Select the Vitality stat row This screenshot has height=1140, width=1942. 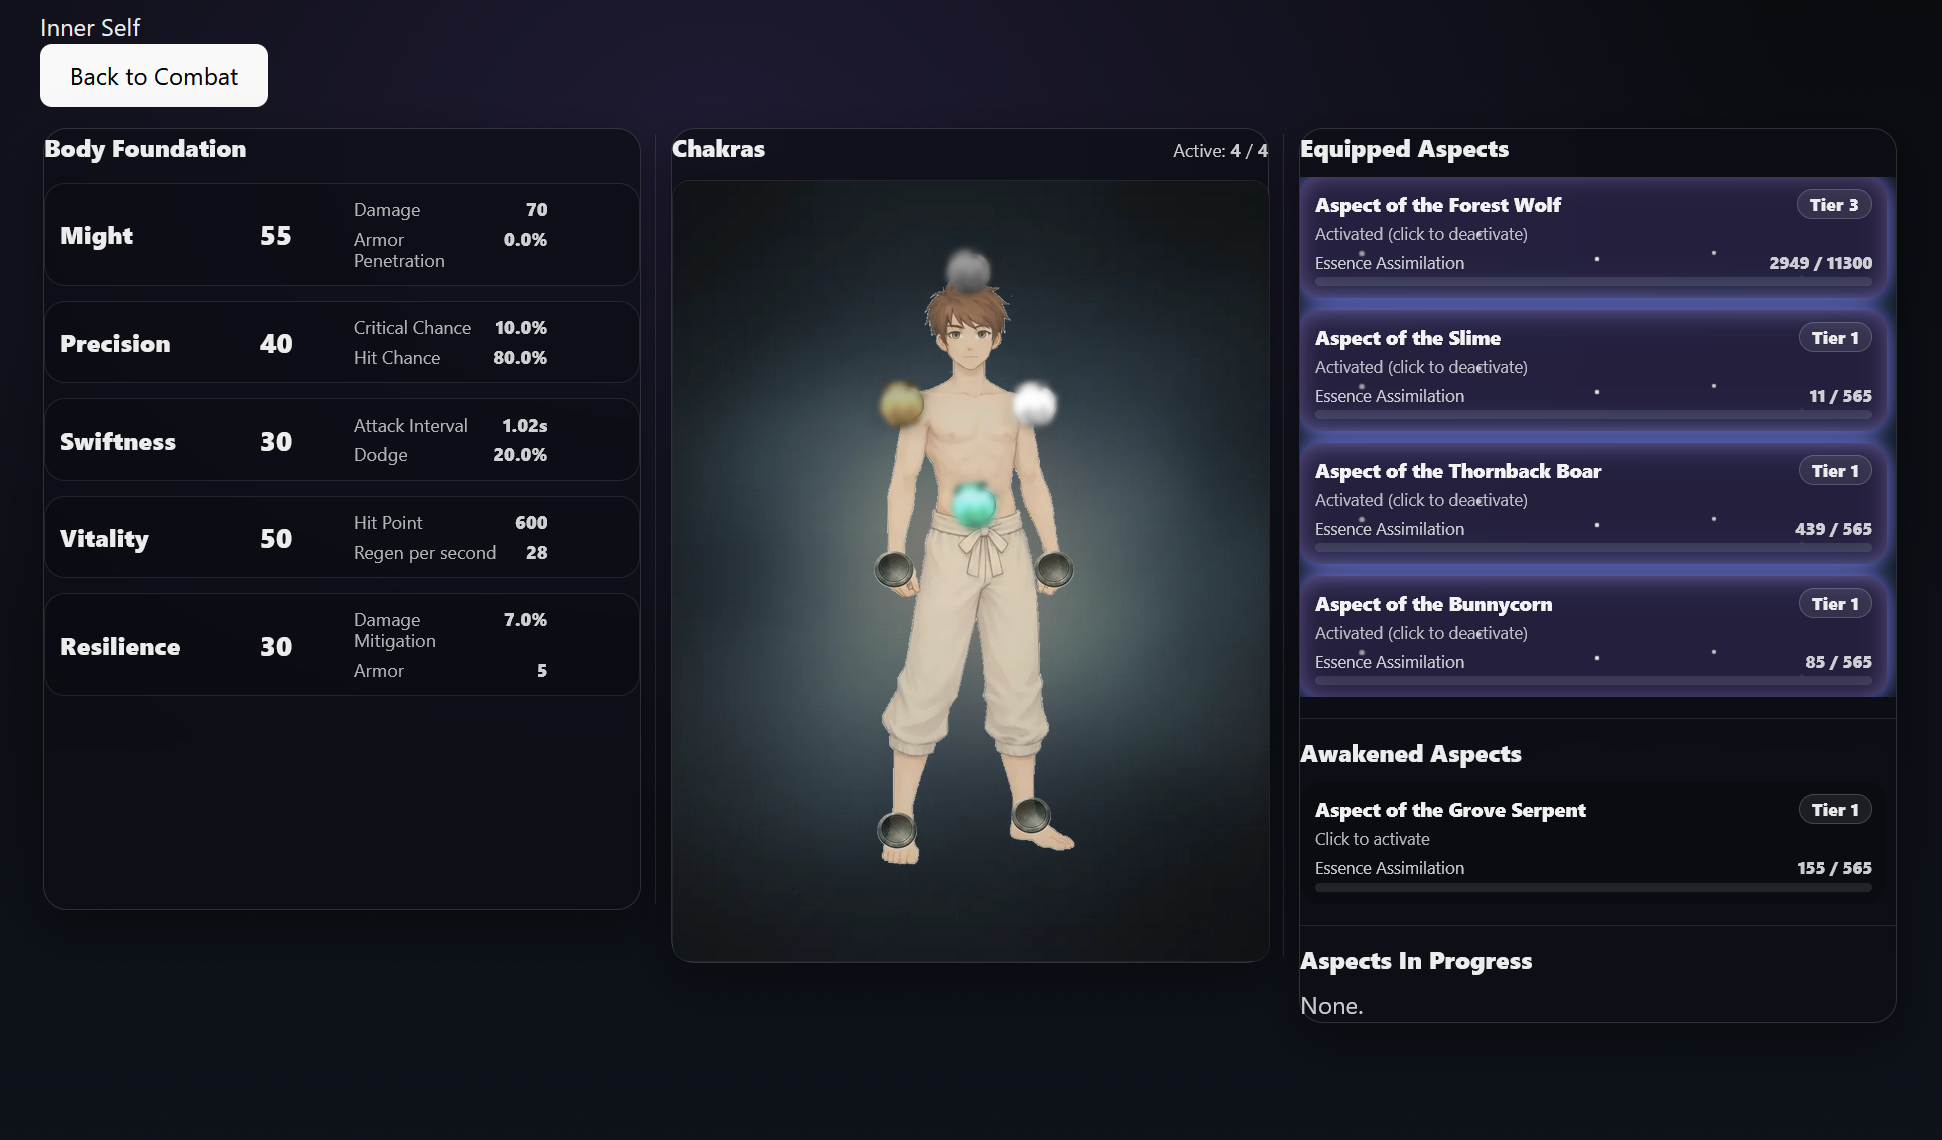[341, 538]
